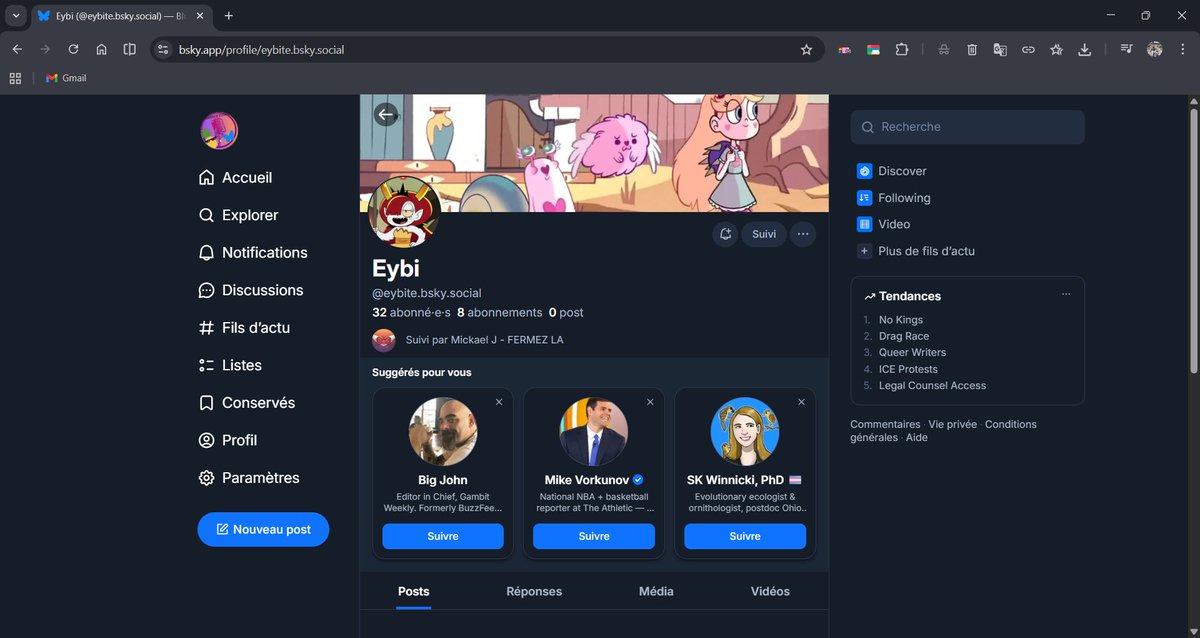
Task: Switch to the Média tab
Action: (656, 591)
